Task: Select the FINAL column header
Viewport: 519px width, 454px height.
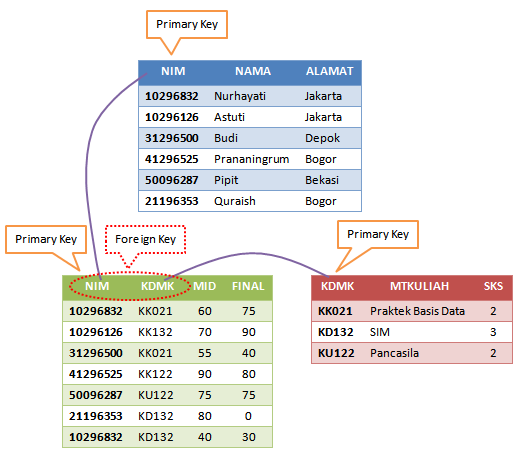Action: (x=248, y=286)
